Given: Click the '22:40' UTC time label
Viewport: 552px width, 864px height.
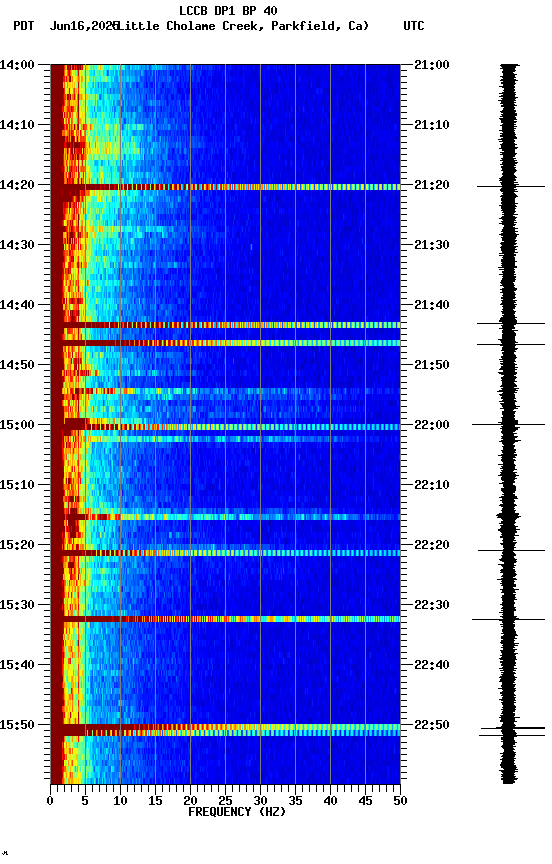Looking at the screenshot, I should [x=432, y=666].
